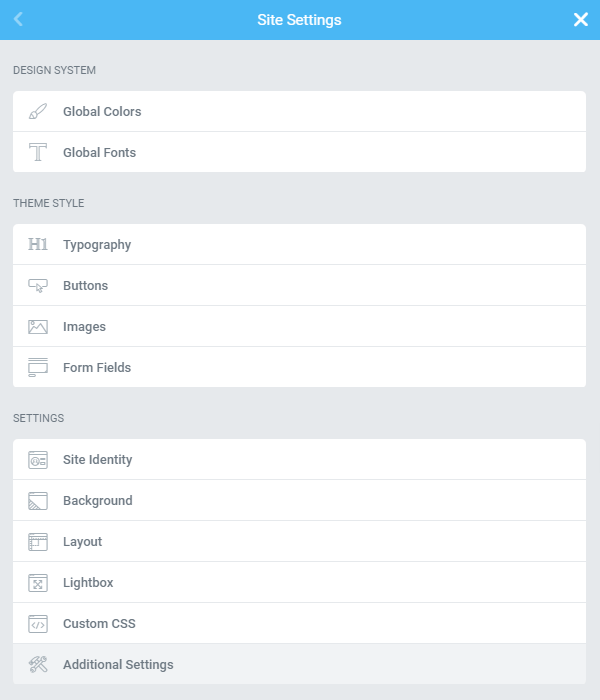Click the H1 Typography icon
Viewport: 600px width, 700px height.
[x=38, y=244]
